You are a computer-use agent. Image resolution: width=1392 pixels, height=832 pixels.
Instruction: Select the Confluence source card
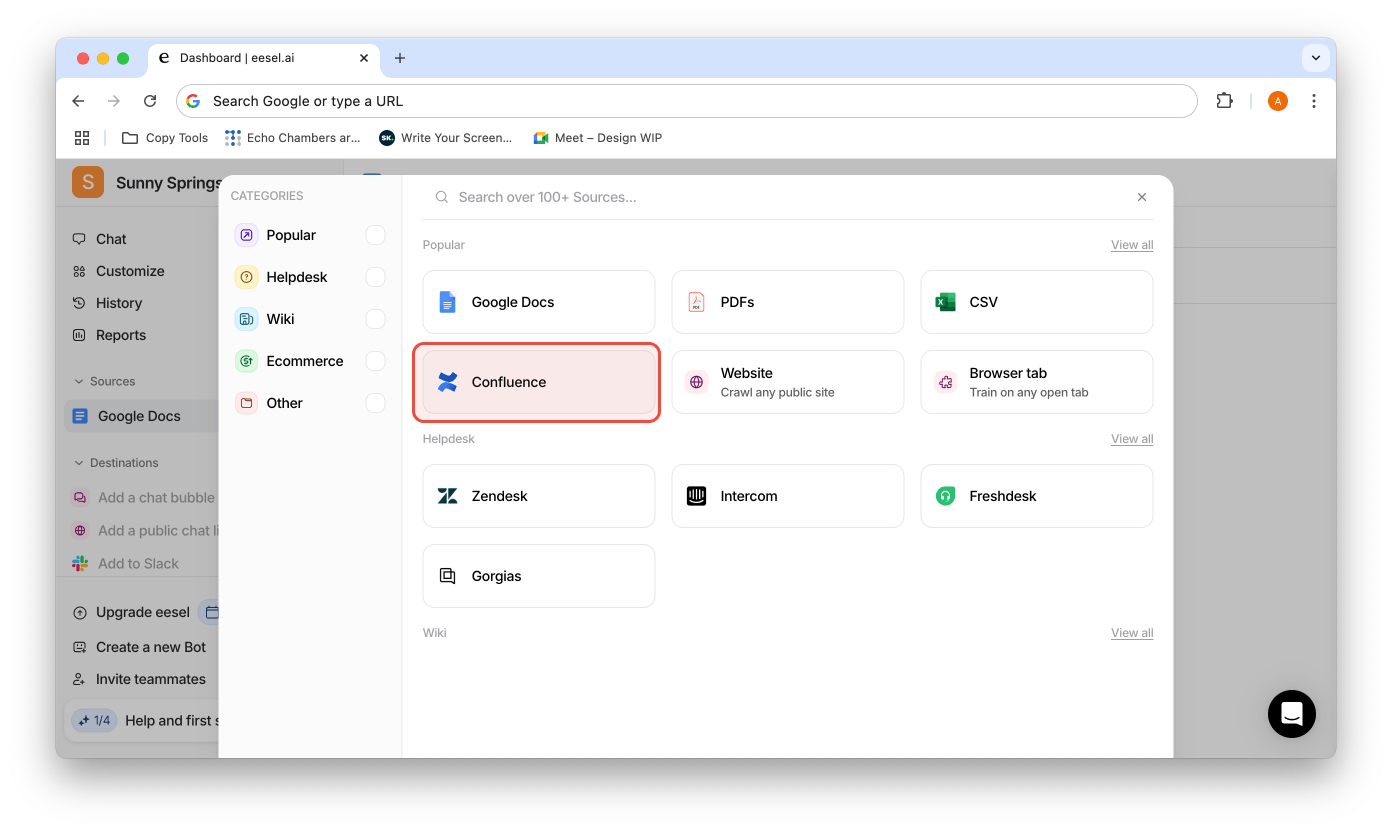(x=539, y=382)
